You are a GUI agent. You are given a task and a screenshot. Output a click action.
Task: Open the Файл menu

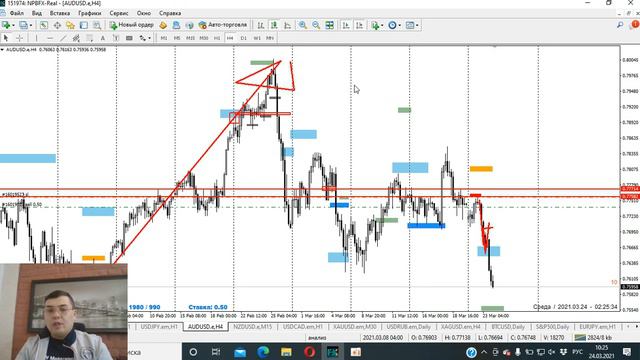pyautogui.click(x=17, y=13)
